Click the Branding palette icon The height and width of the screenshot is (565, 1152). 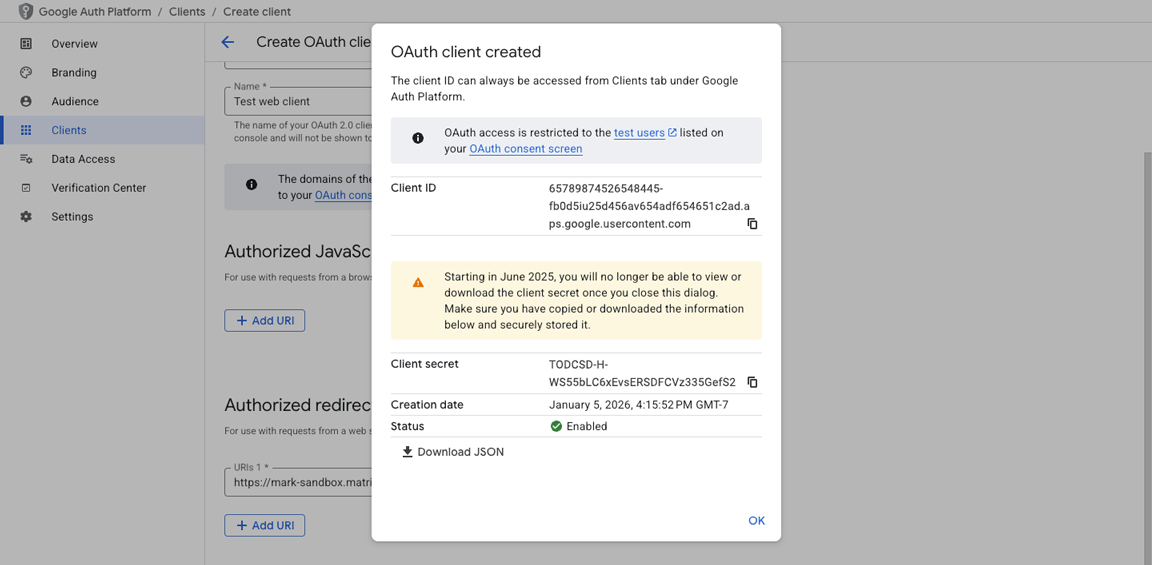click(x=26, y=73)
